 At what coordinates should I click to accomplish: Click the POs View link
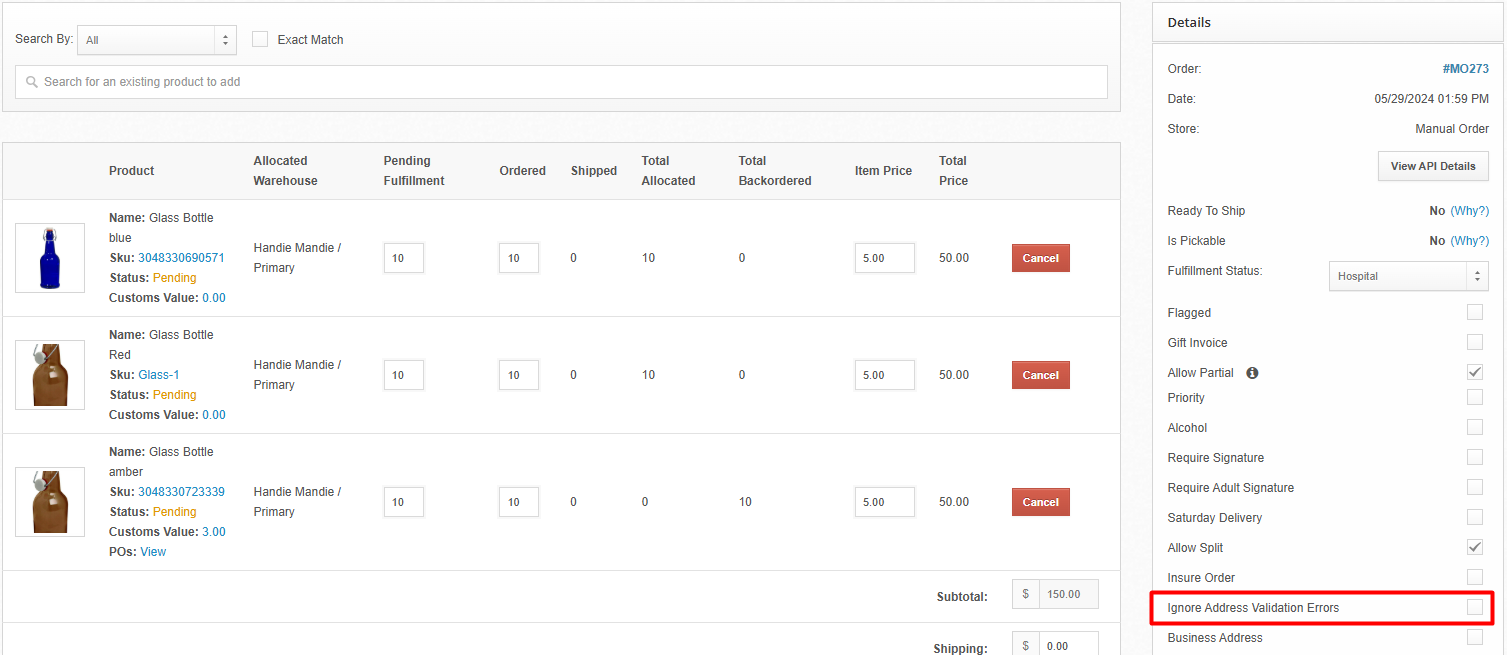pyautogui.click(x=153, y=552)
